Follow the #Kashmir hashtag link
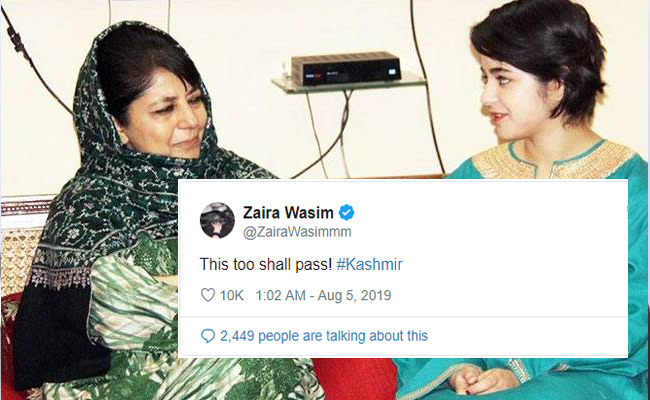This screenshot has height=400, width=650. point(369,264)
